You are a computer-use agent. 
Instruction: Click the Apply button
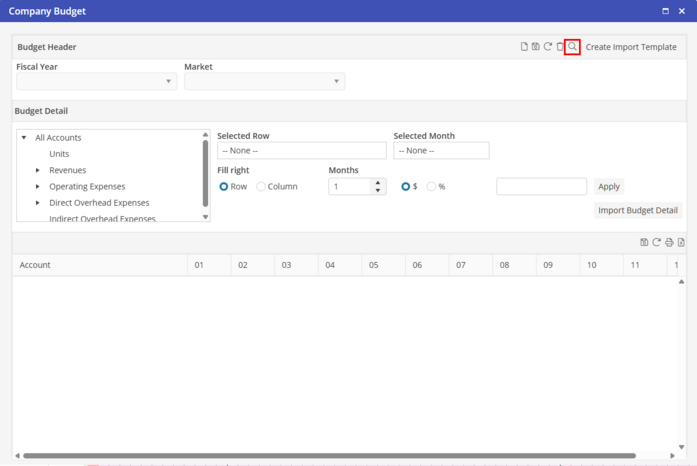tap(608, 187)
